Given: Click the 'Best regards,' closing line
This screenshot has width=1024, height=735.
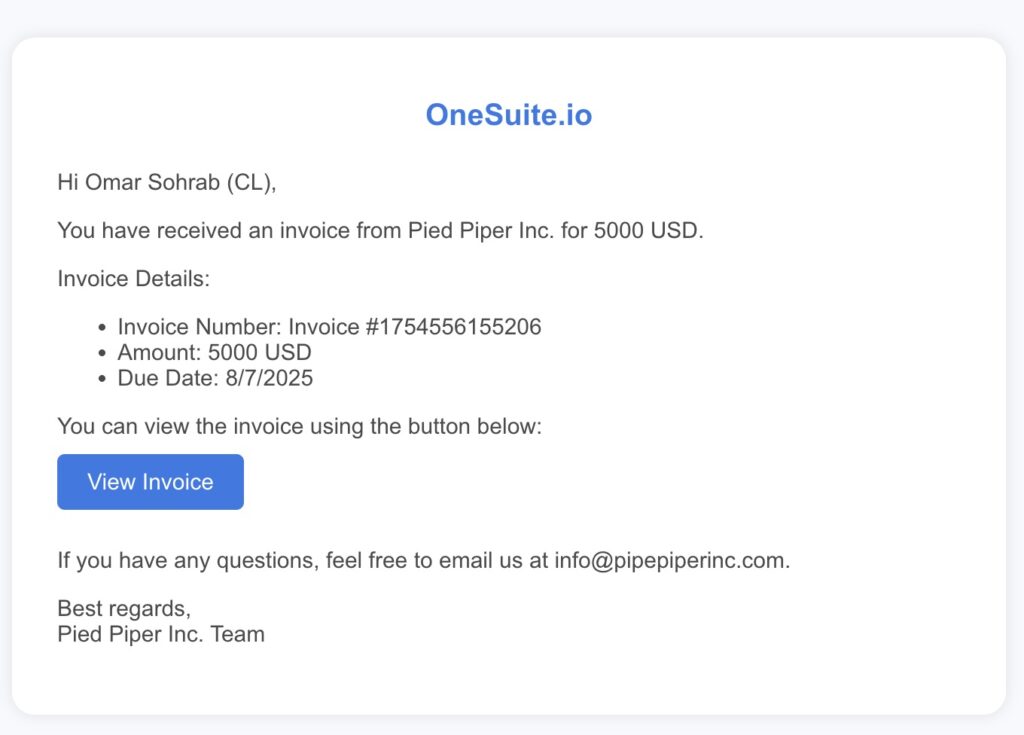Looking at the screenshot, I should tap(124, 609).
